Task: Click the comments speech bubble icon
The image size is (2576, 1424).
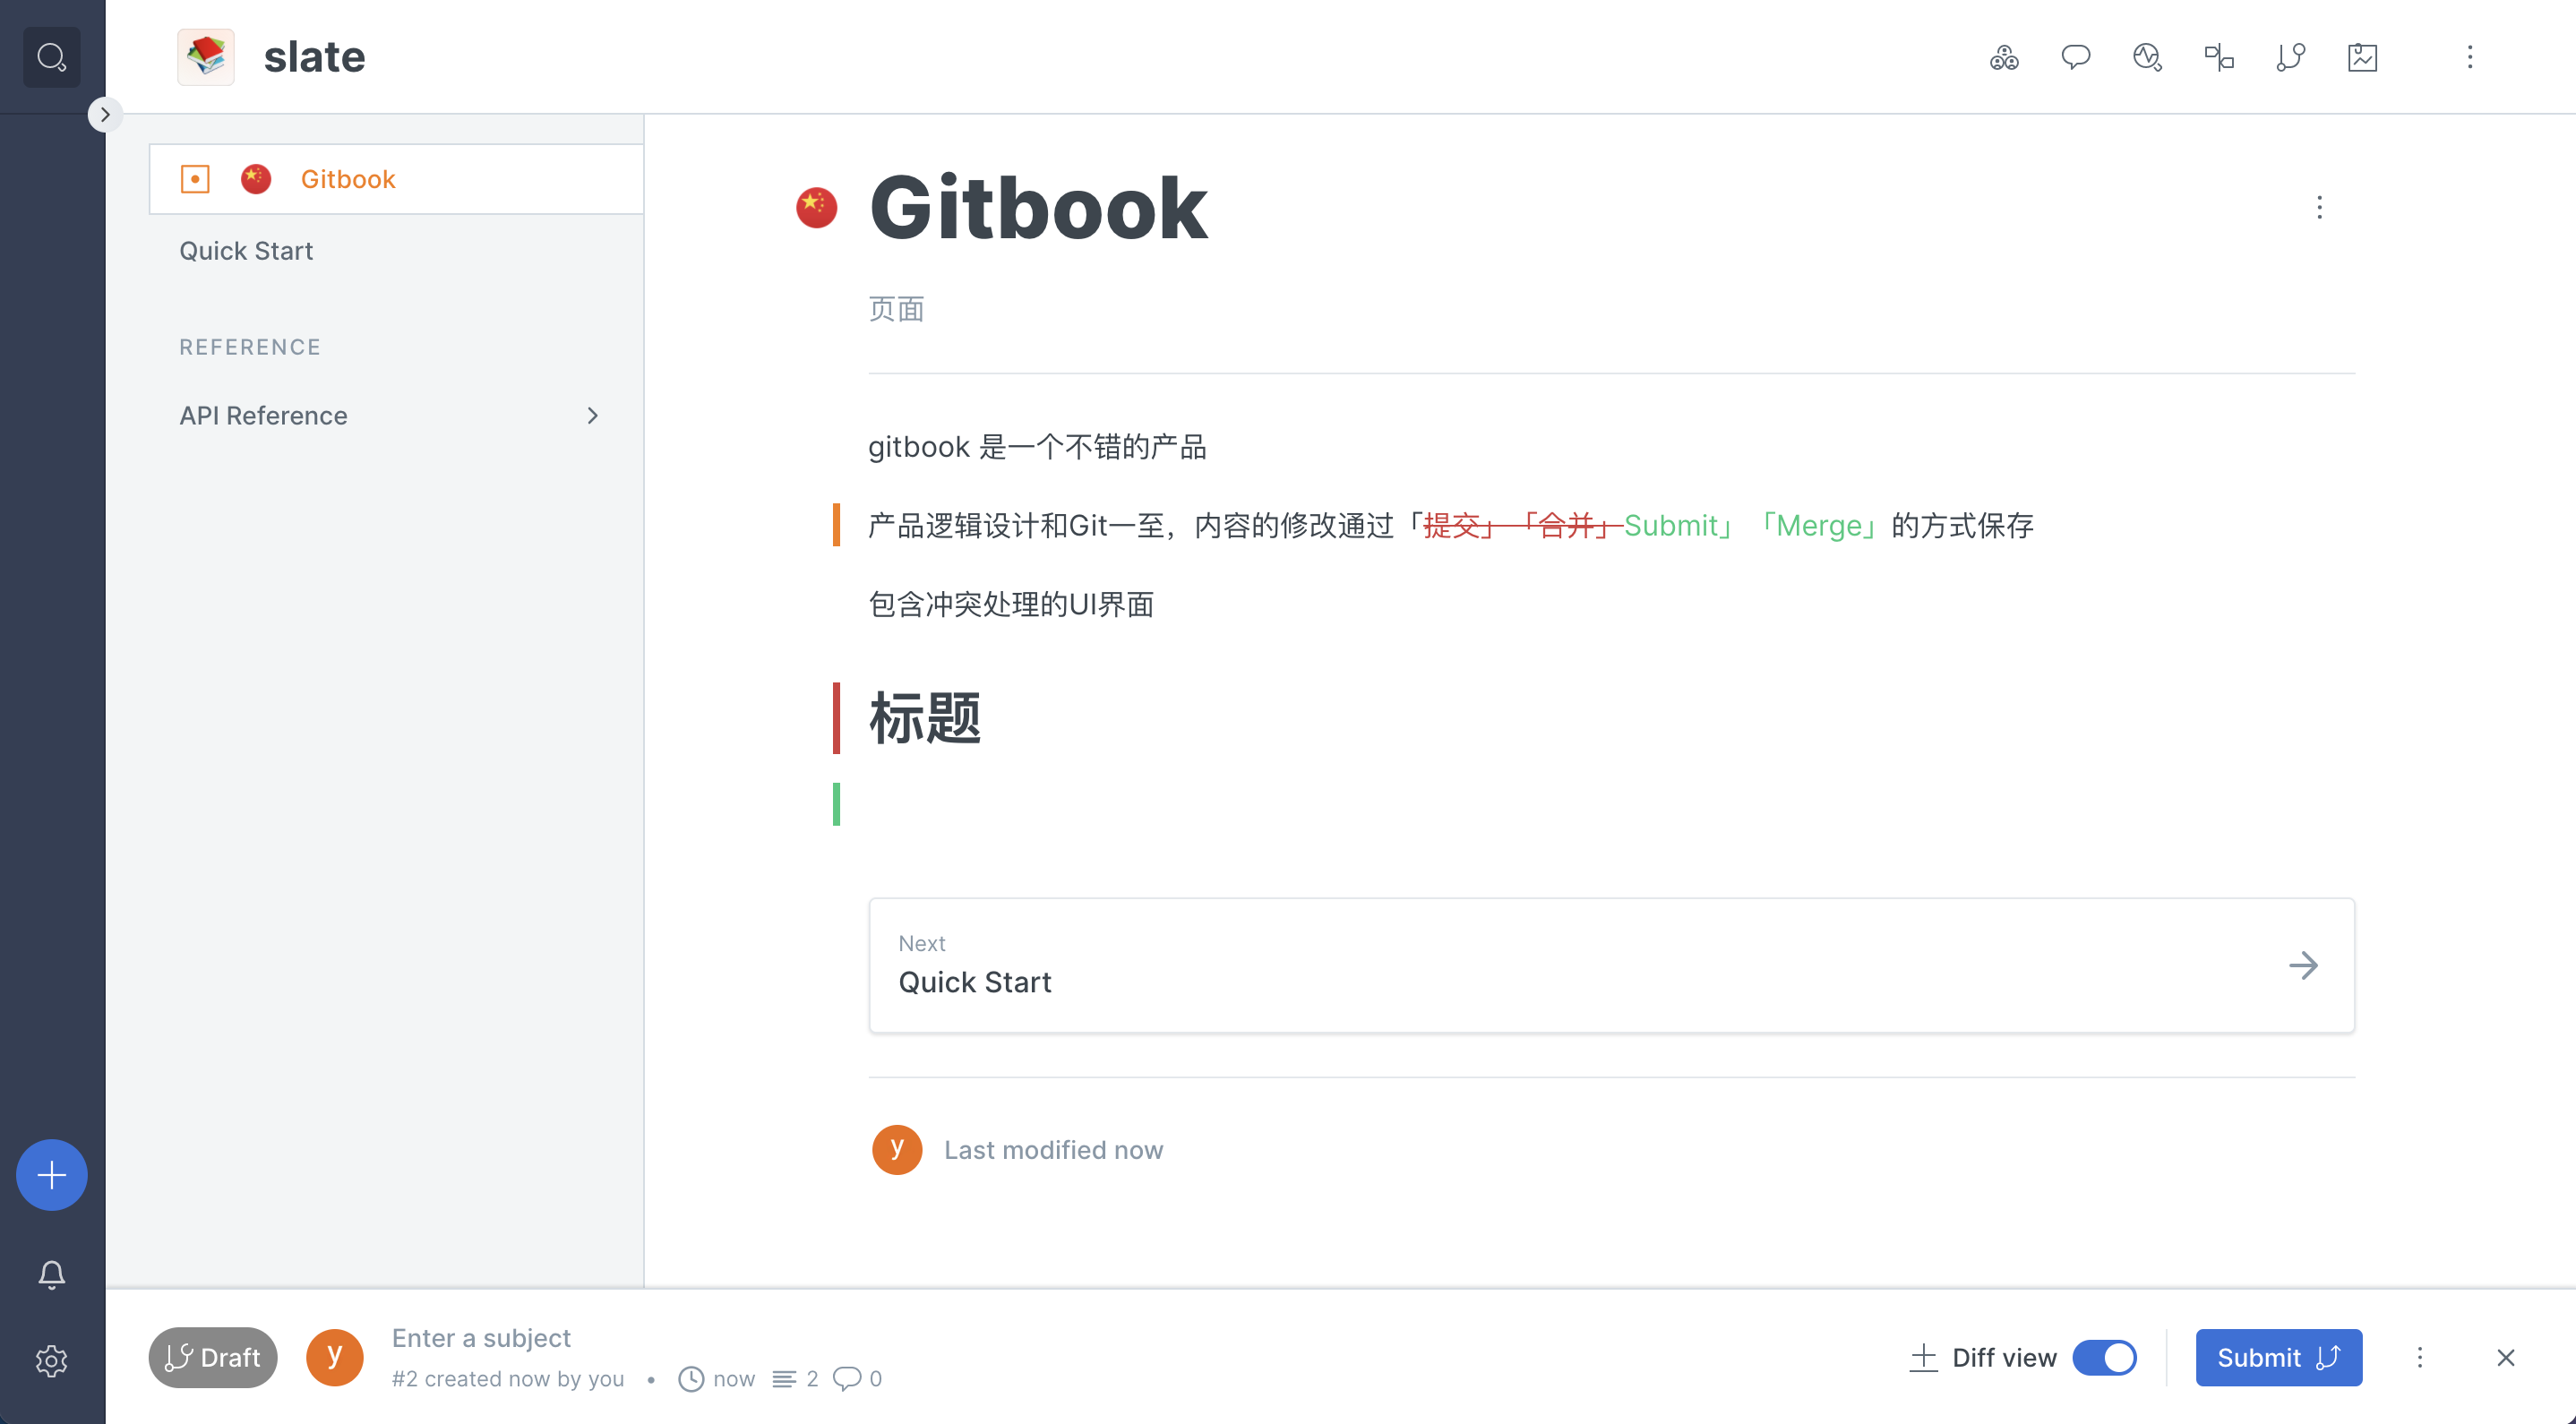Action: click(x=2075, y=57)
